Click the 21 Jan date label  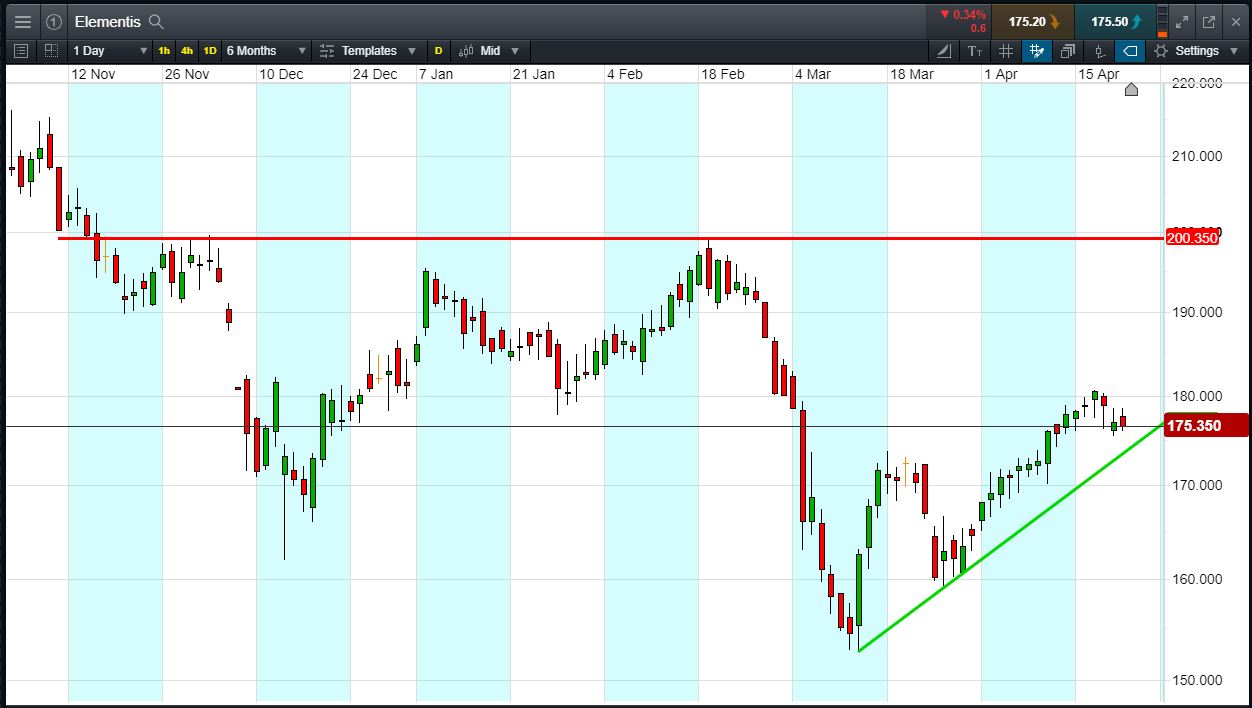click(533, 74)
